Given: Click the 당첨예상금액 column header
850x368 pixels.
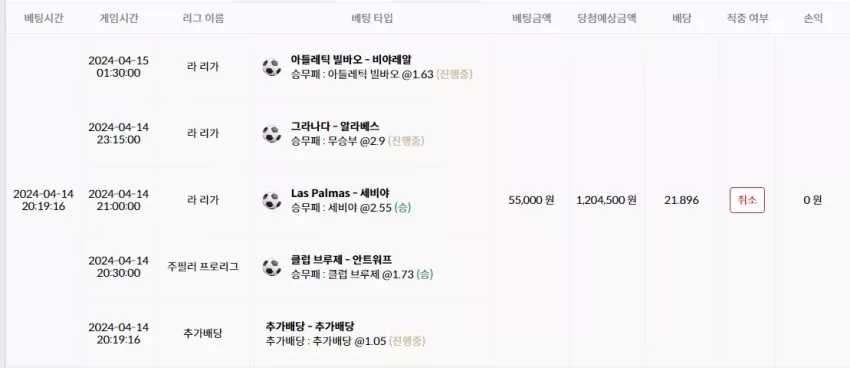Looking at the screenshot, I should point(607,18).
